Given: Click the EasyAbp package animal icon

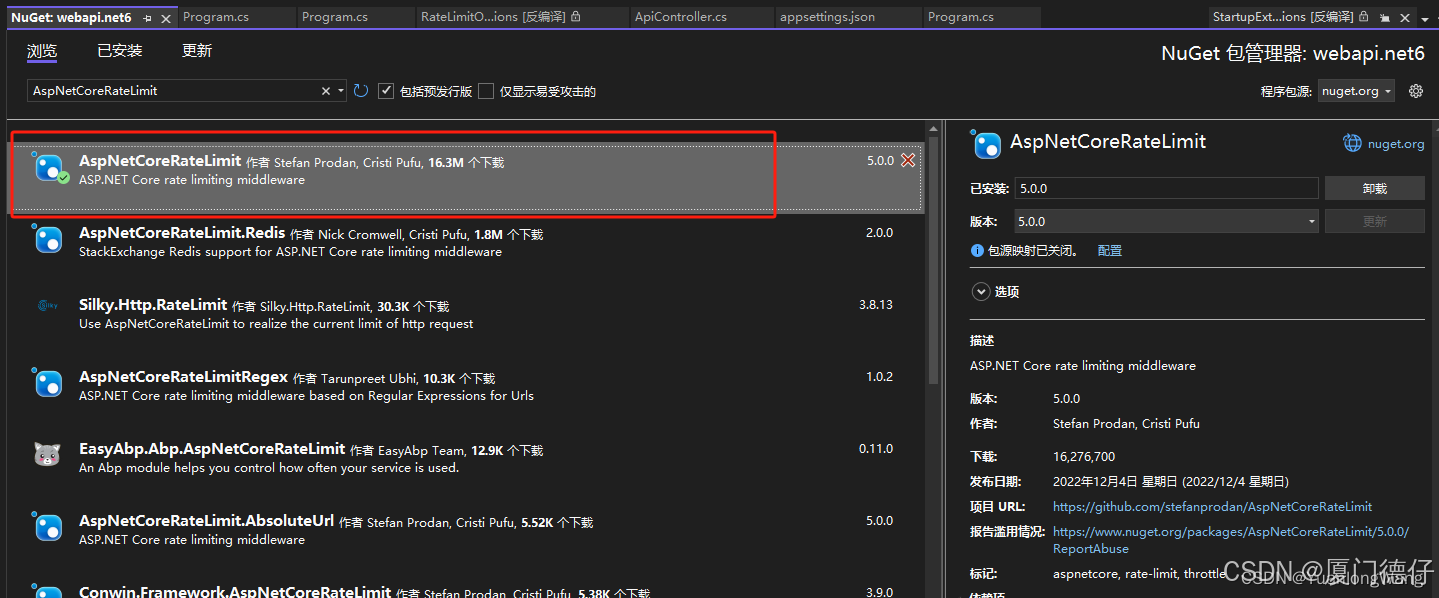Looking at the screenshot, I should [48, 455].
